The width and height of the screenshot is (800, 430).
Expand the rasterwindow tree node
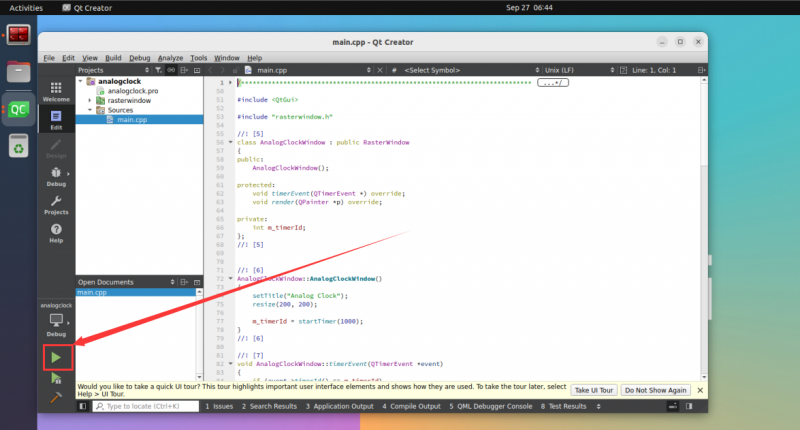[x=90, y=100]
